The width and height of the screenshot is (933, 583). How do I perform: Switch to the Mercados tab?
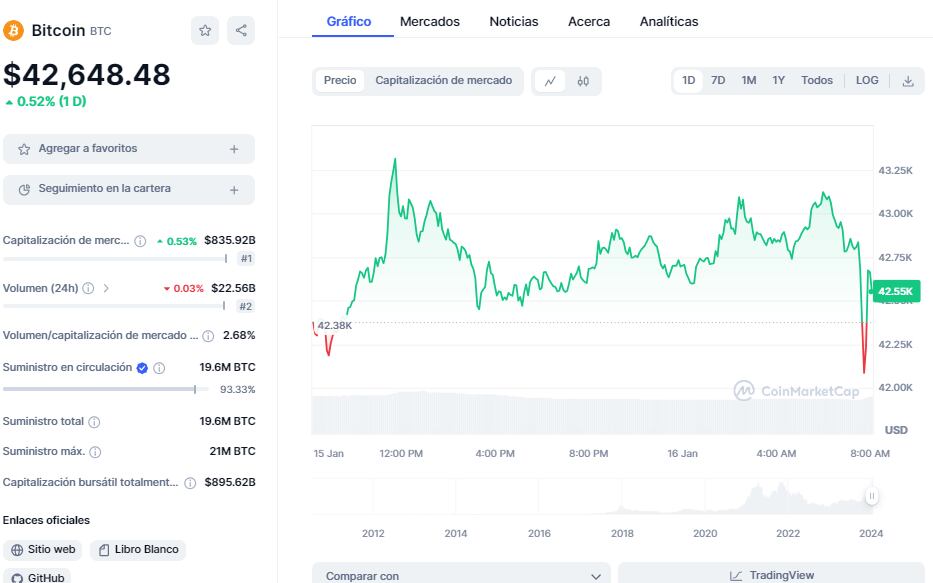pyautogui.click(x=429, y=21)
